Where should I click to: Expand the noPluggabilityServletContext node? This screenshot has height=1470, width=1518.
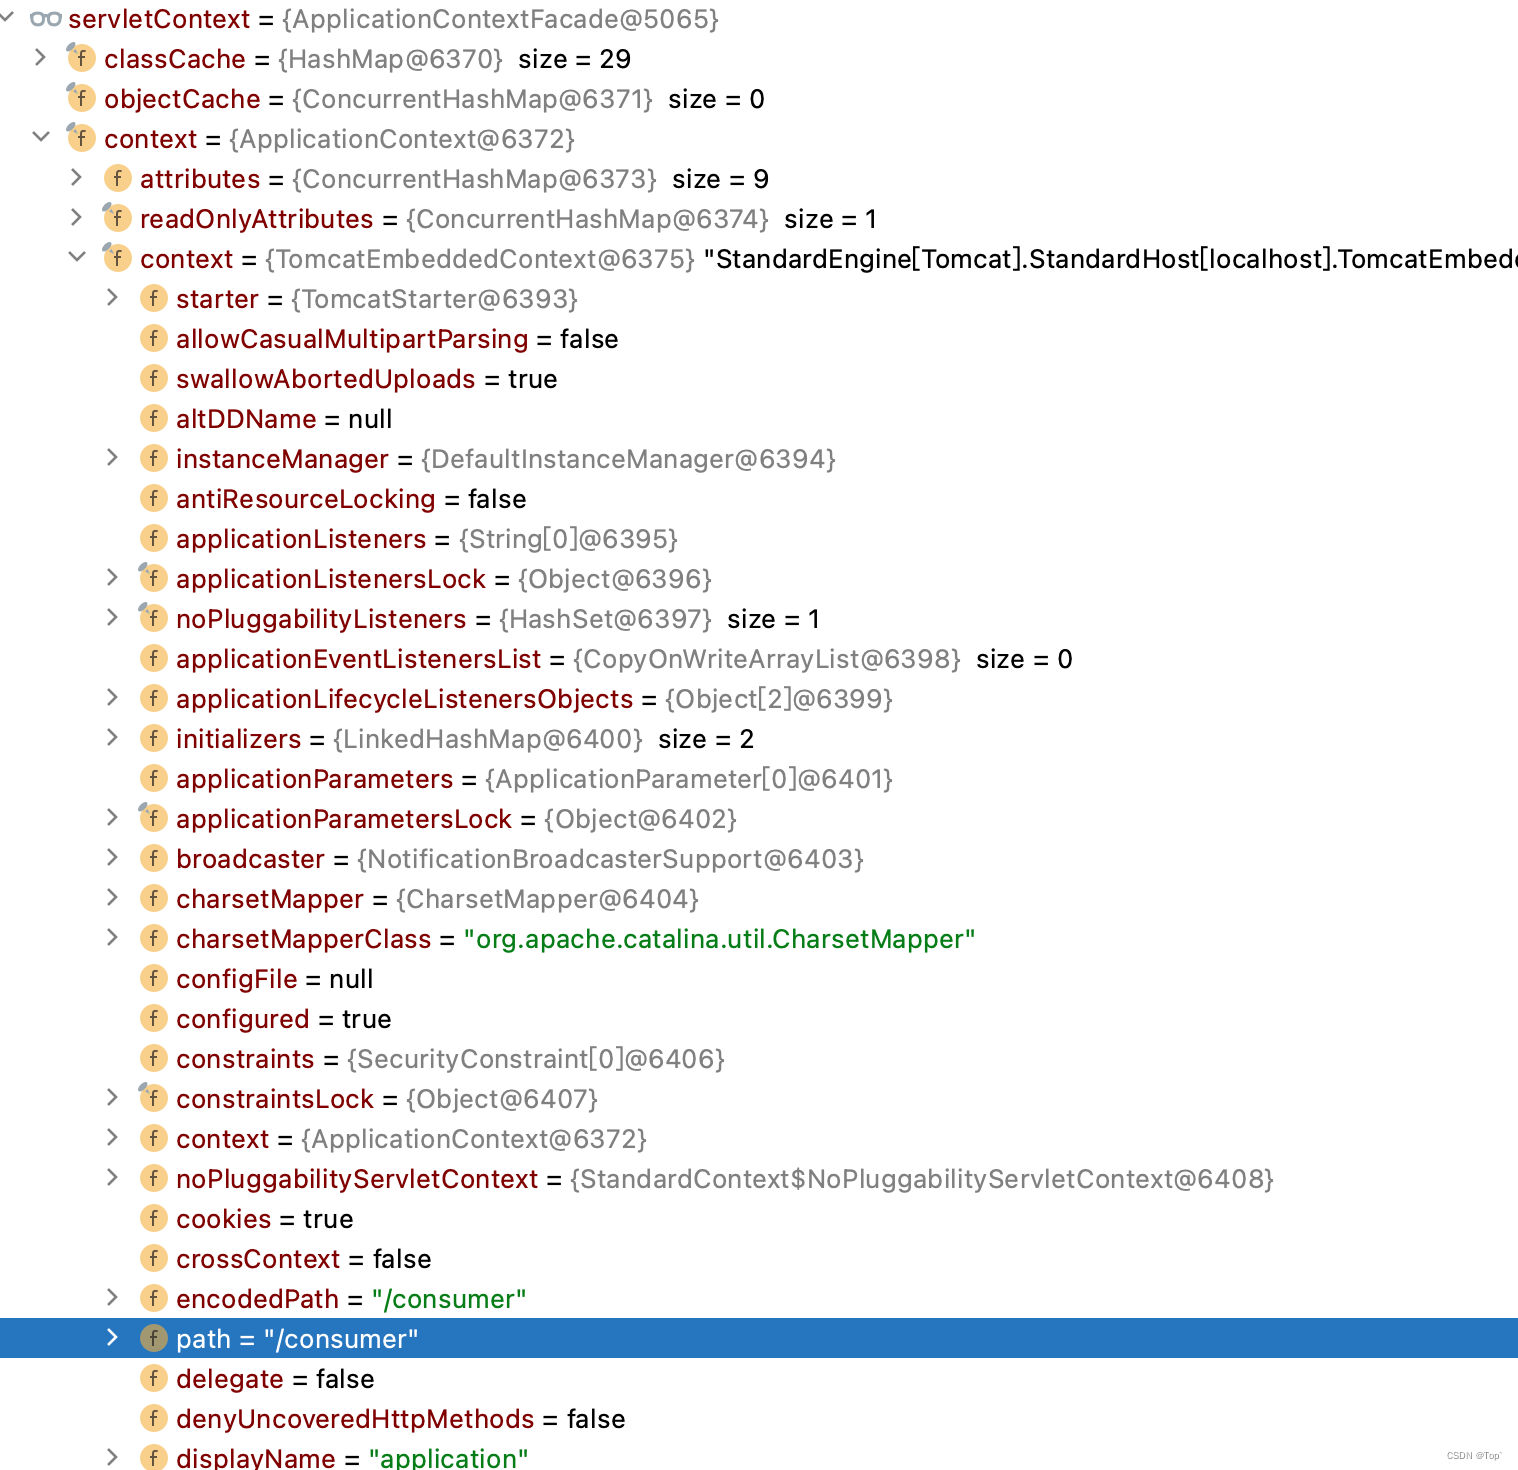click(x=112, y=1177)
